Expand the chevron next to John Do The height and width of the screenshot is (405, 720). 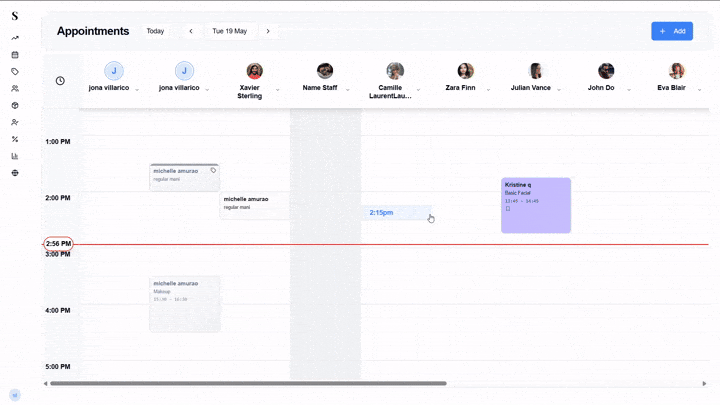pyautogui.click(x=629, y=90)
